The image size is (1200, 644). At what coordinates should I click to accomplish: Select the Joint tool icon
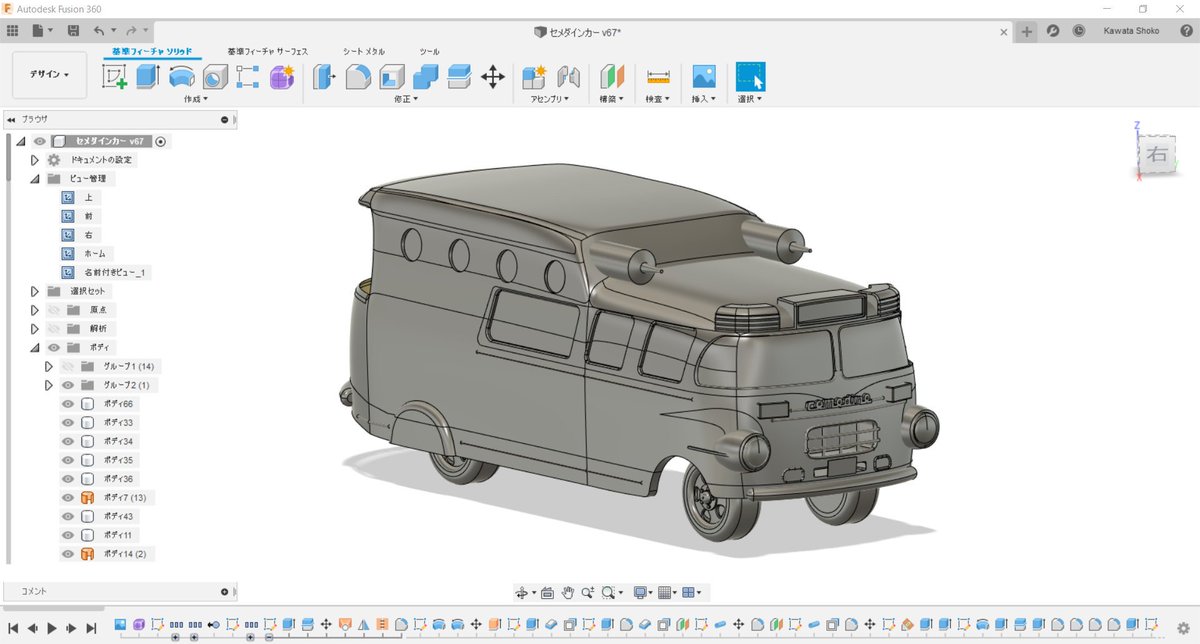[568, 77]
